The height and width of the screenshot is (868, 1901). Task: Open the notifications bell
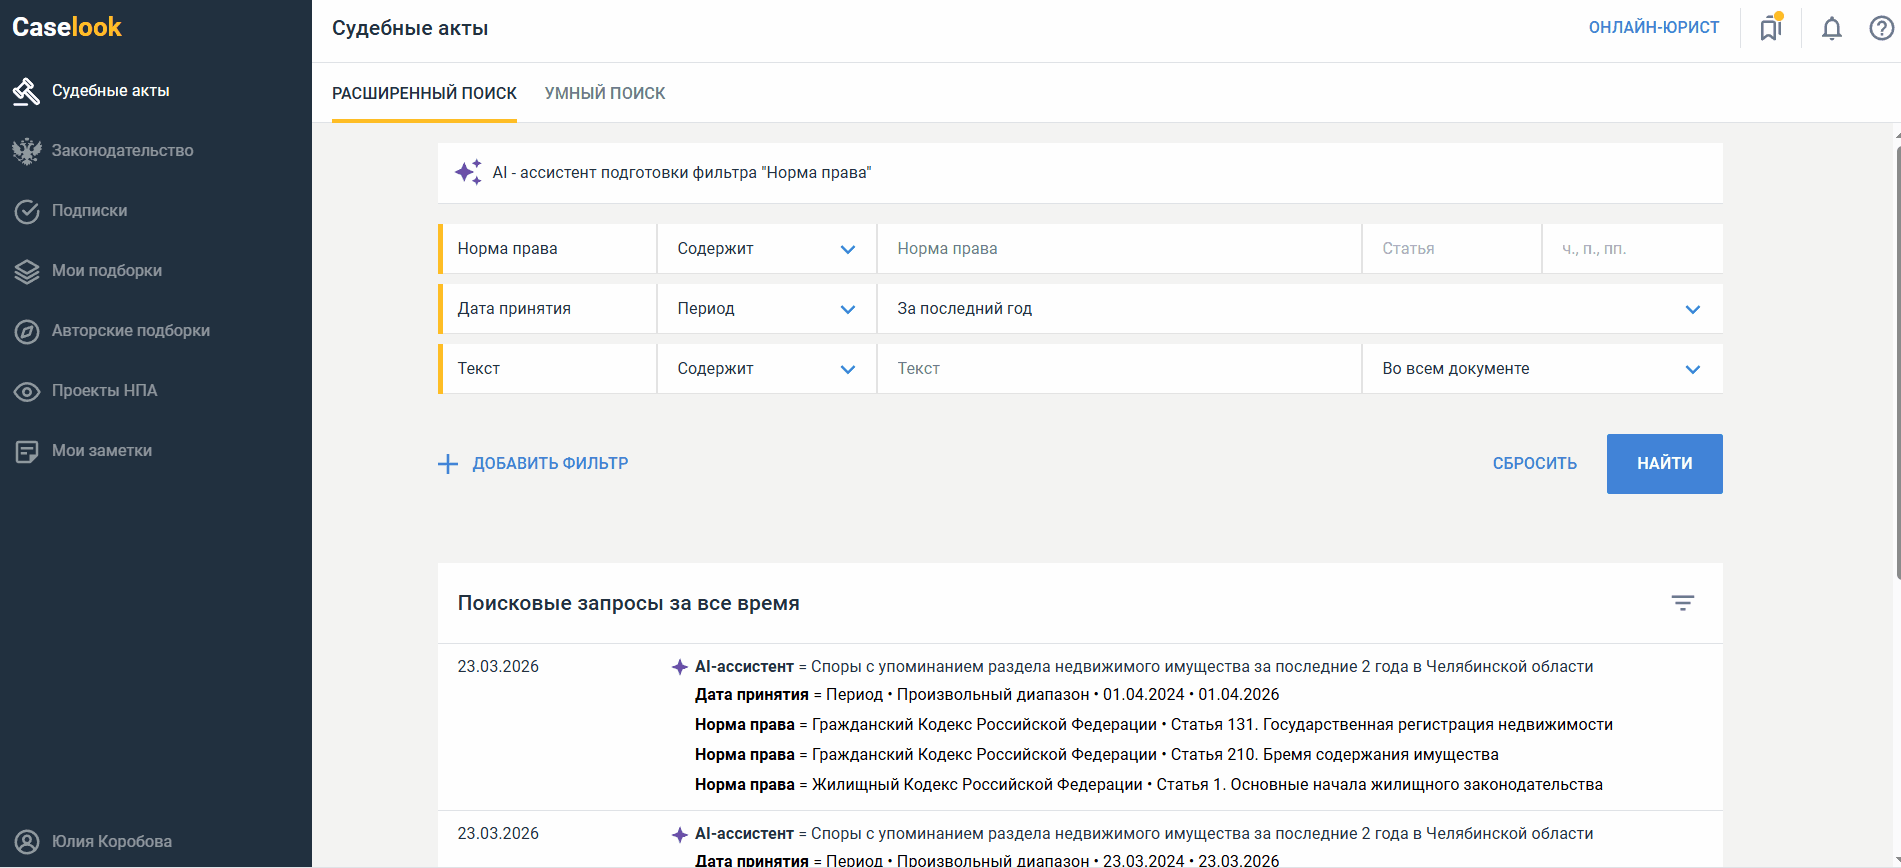click(1831, 28)
